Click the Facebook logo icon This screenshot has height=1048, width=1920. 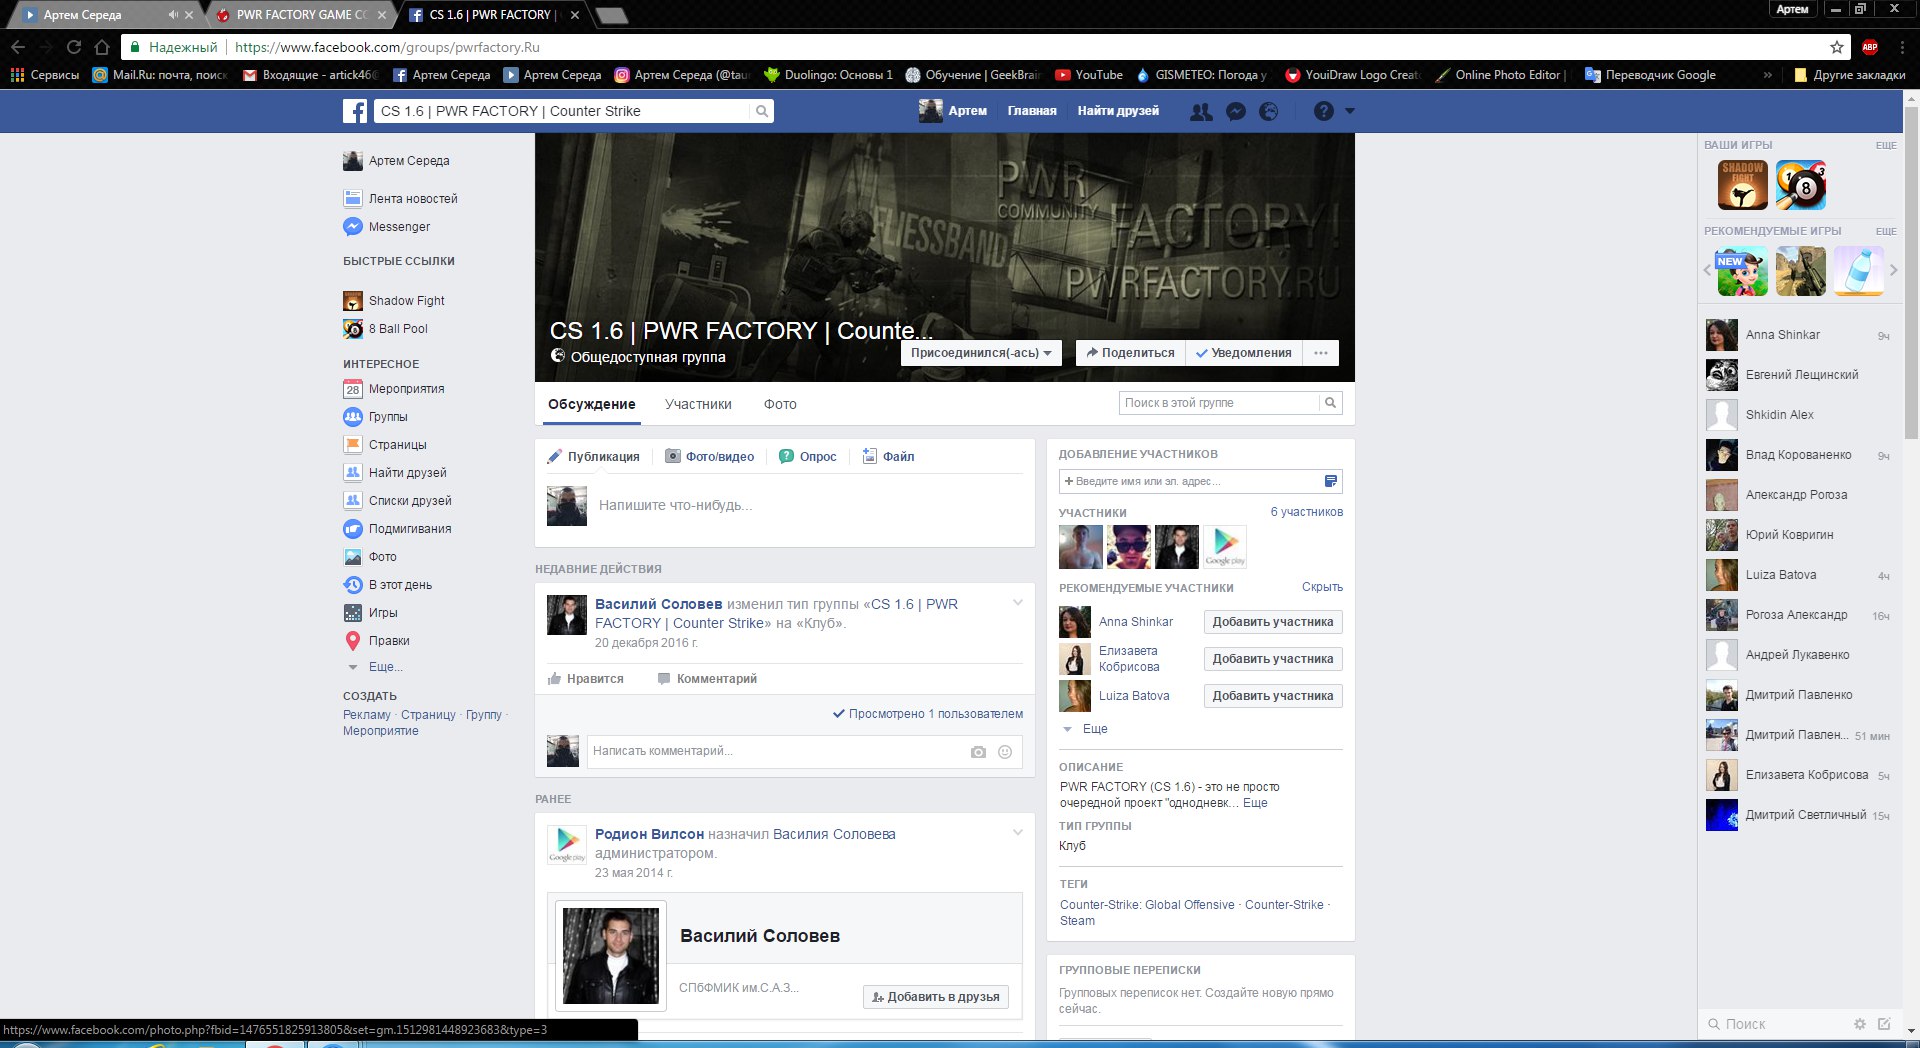click(x=355, y=111)
